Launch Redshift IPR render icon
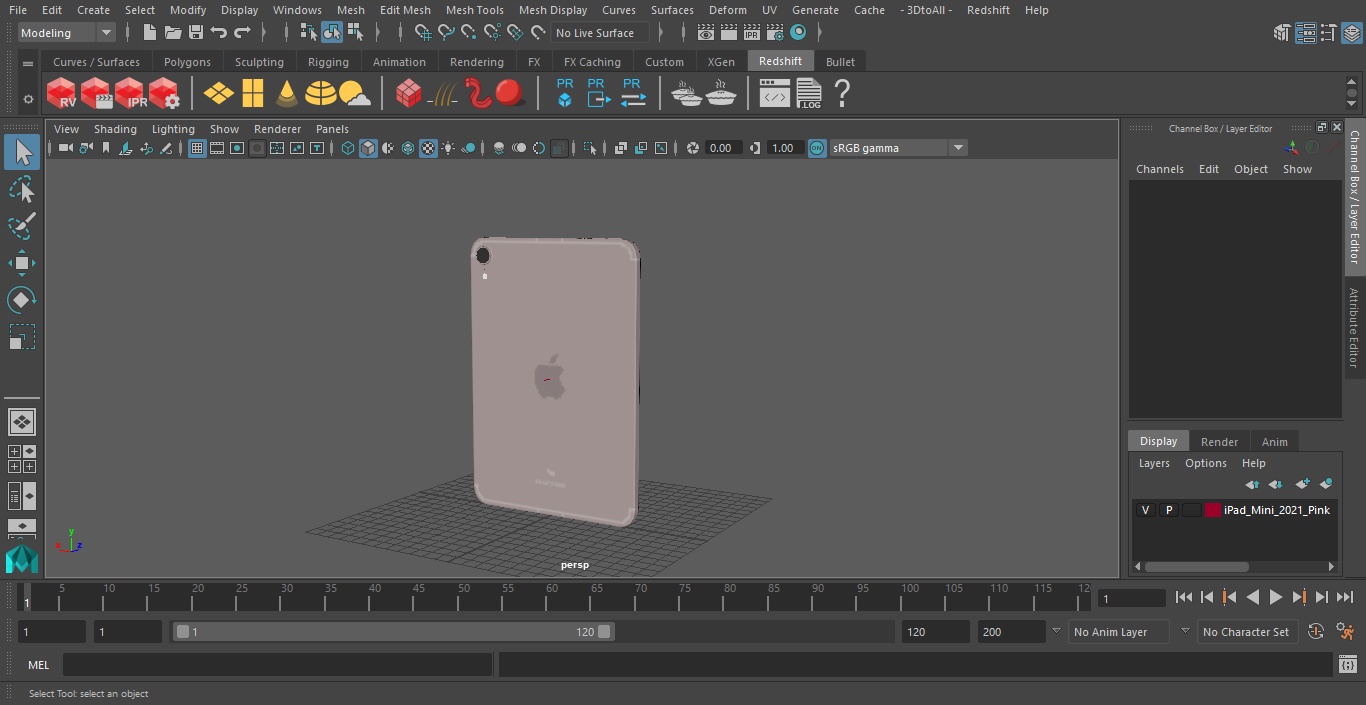Screen dimensions: 1366x705 [129, 94]
